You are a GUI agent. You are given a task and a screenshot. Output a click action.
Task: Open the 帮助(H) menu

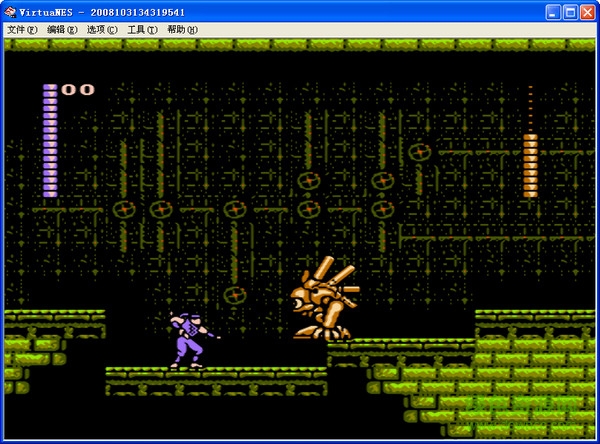coord(182,29)
